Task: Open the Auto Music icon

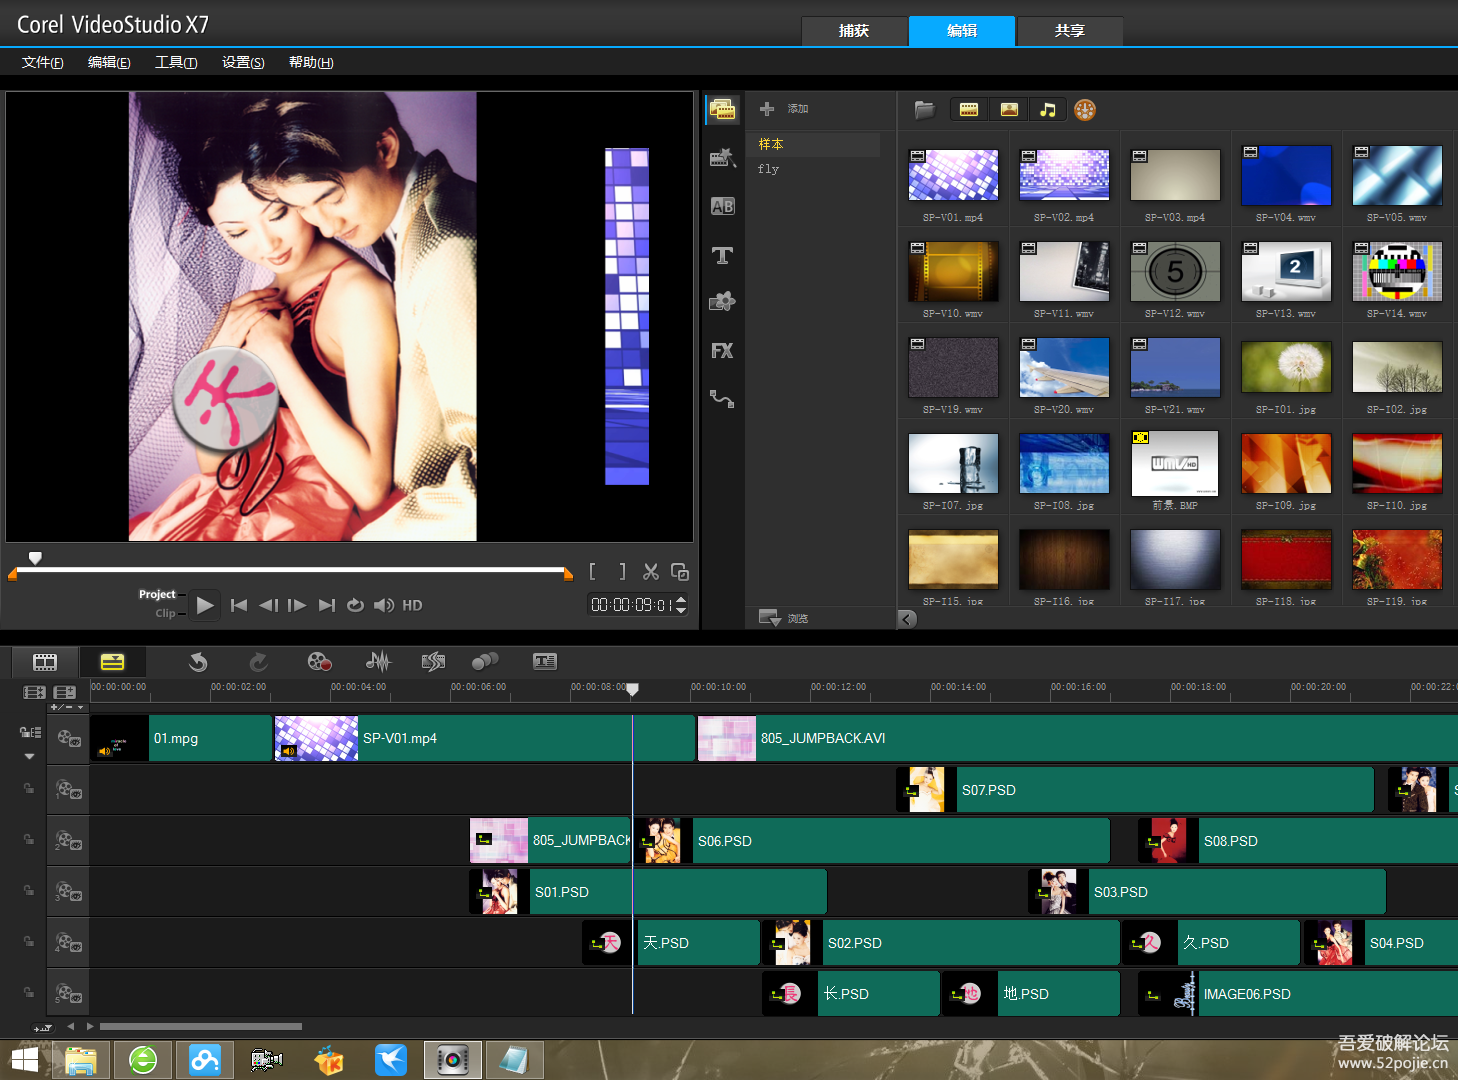Action: (x=433, y=662)
